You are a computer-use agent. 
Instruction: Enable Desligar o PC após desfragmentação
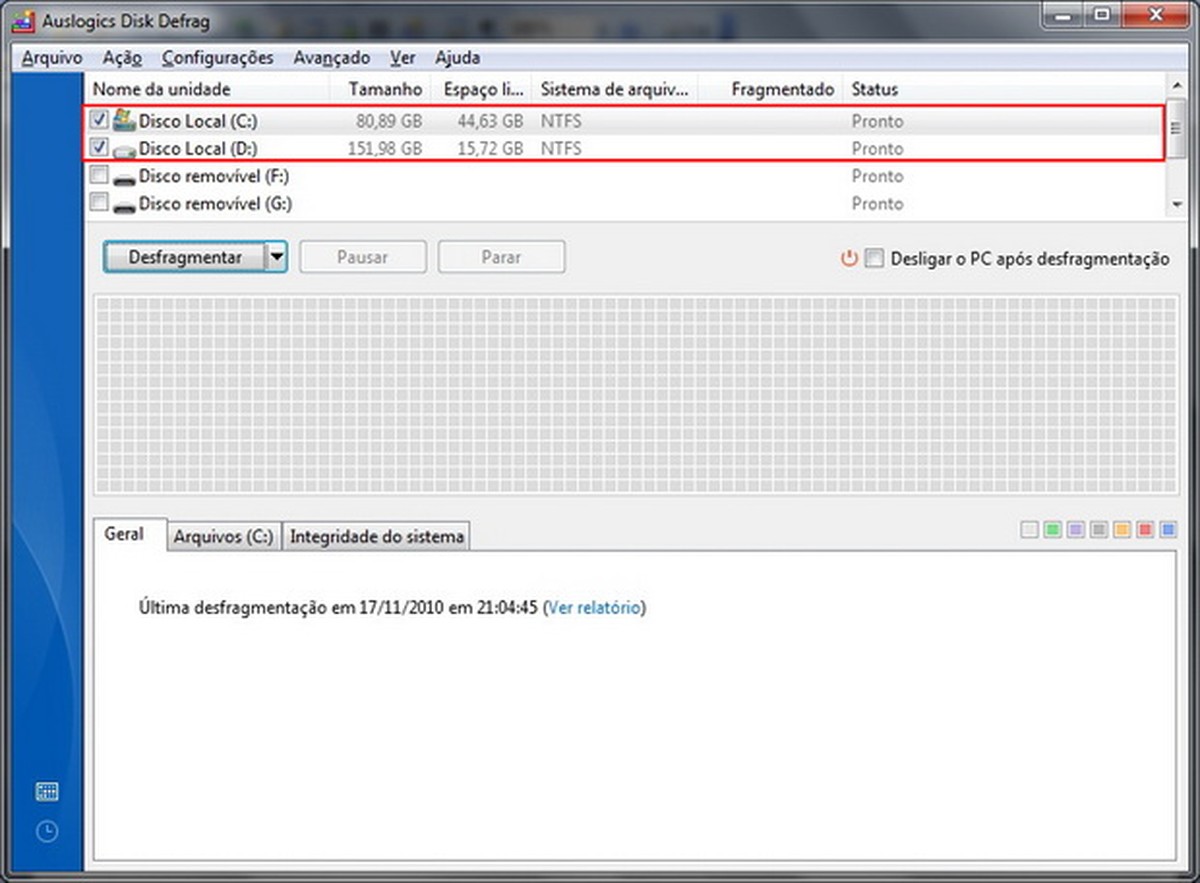tap(874, 259)
